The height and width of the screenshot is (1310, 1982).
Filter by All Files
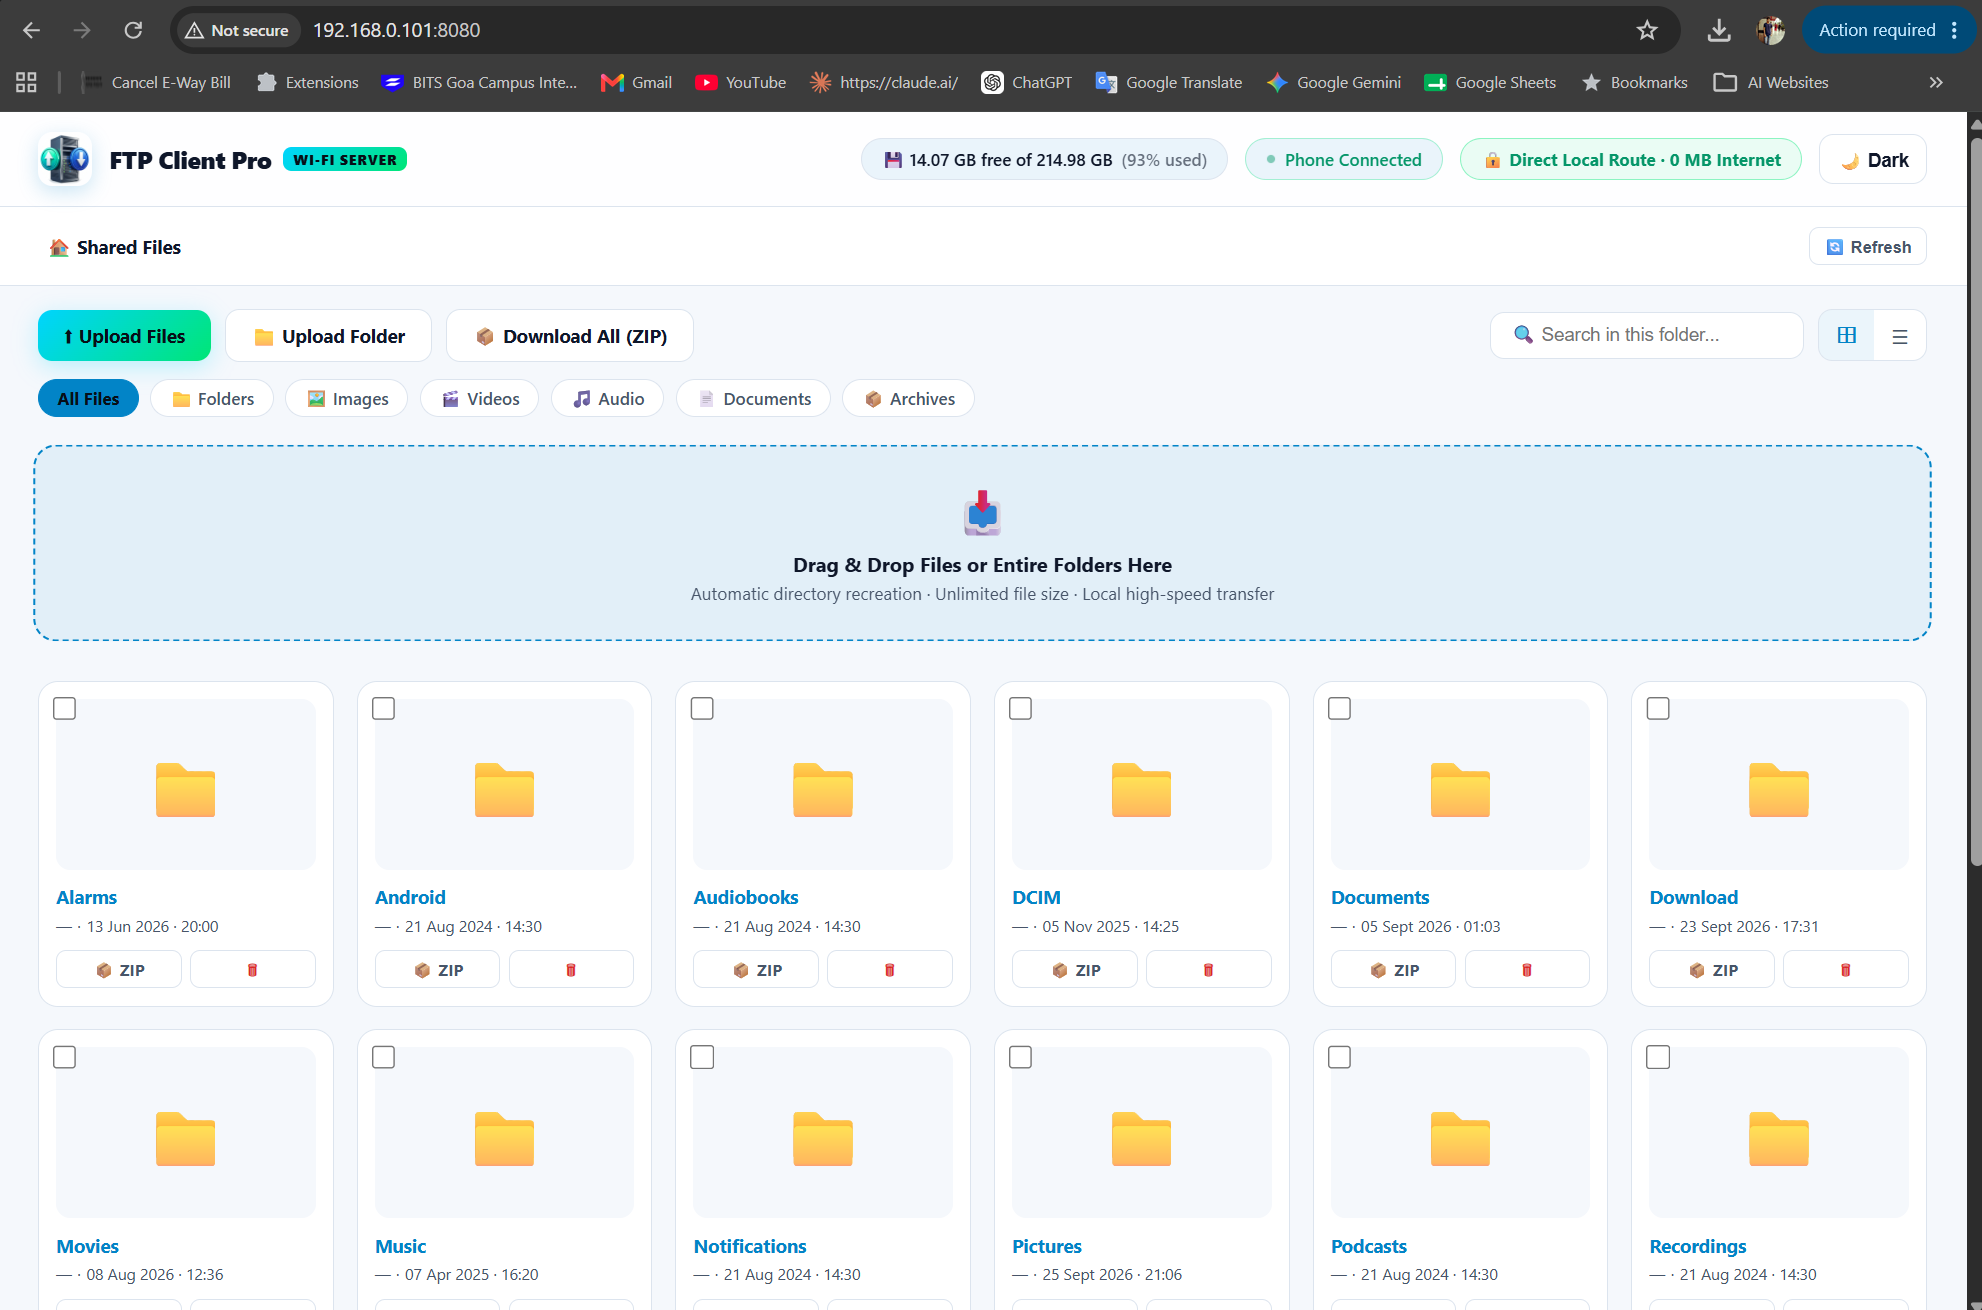tap(88, 399)
